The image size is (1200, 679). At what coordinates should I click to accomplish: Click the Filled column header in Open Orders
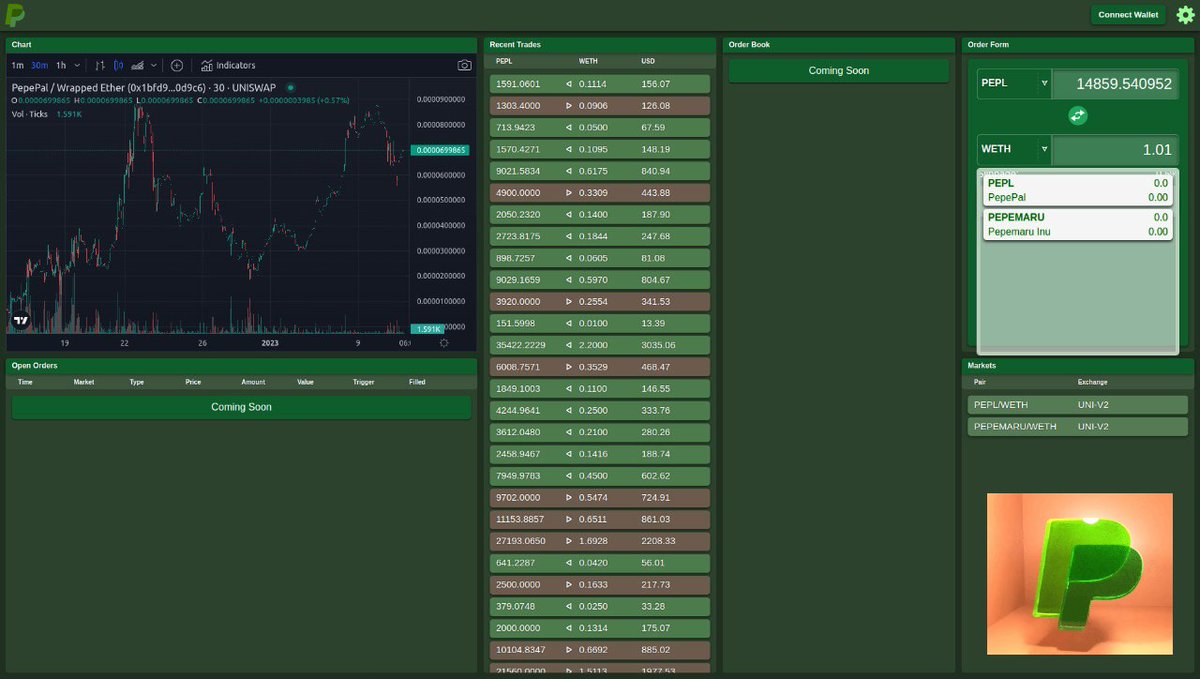tap(417, 382)
